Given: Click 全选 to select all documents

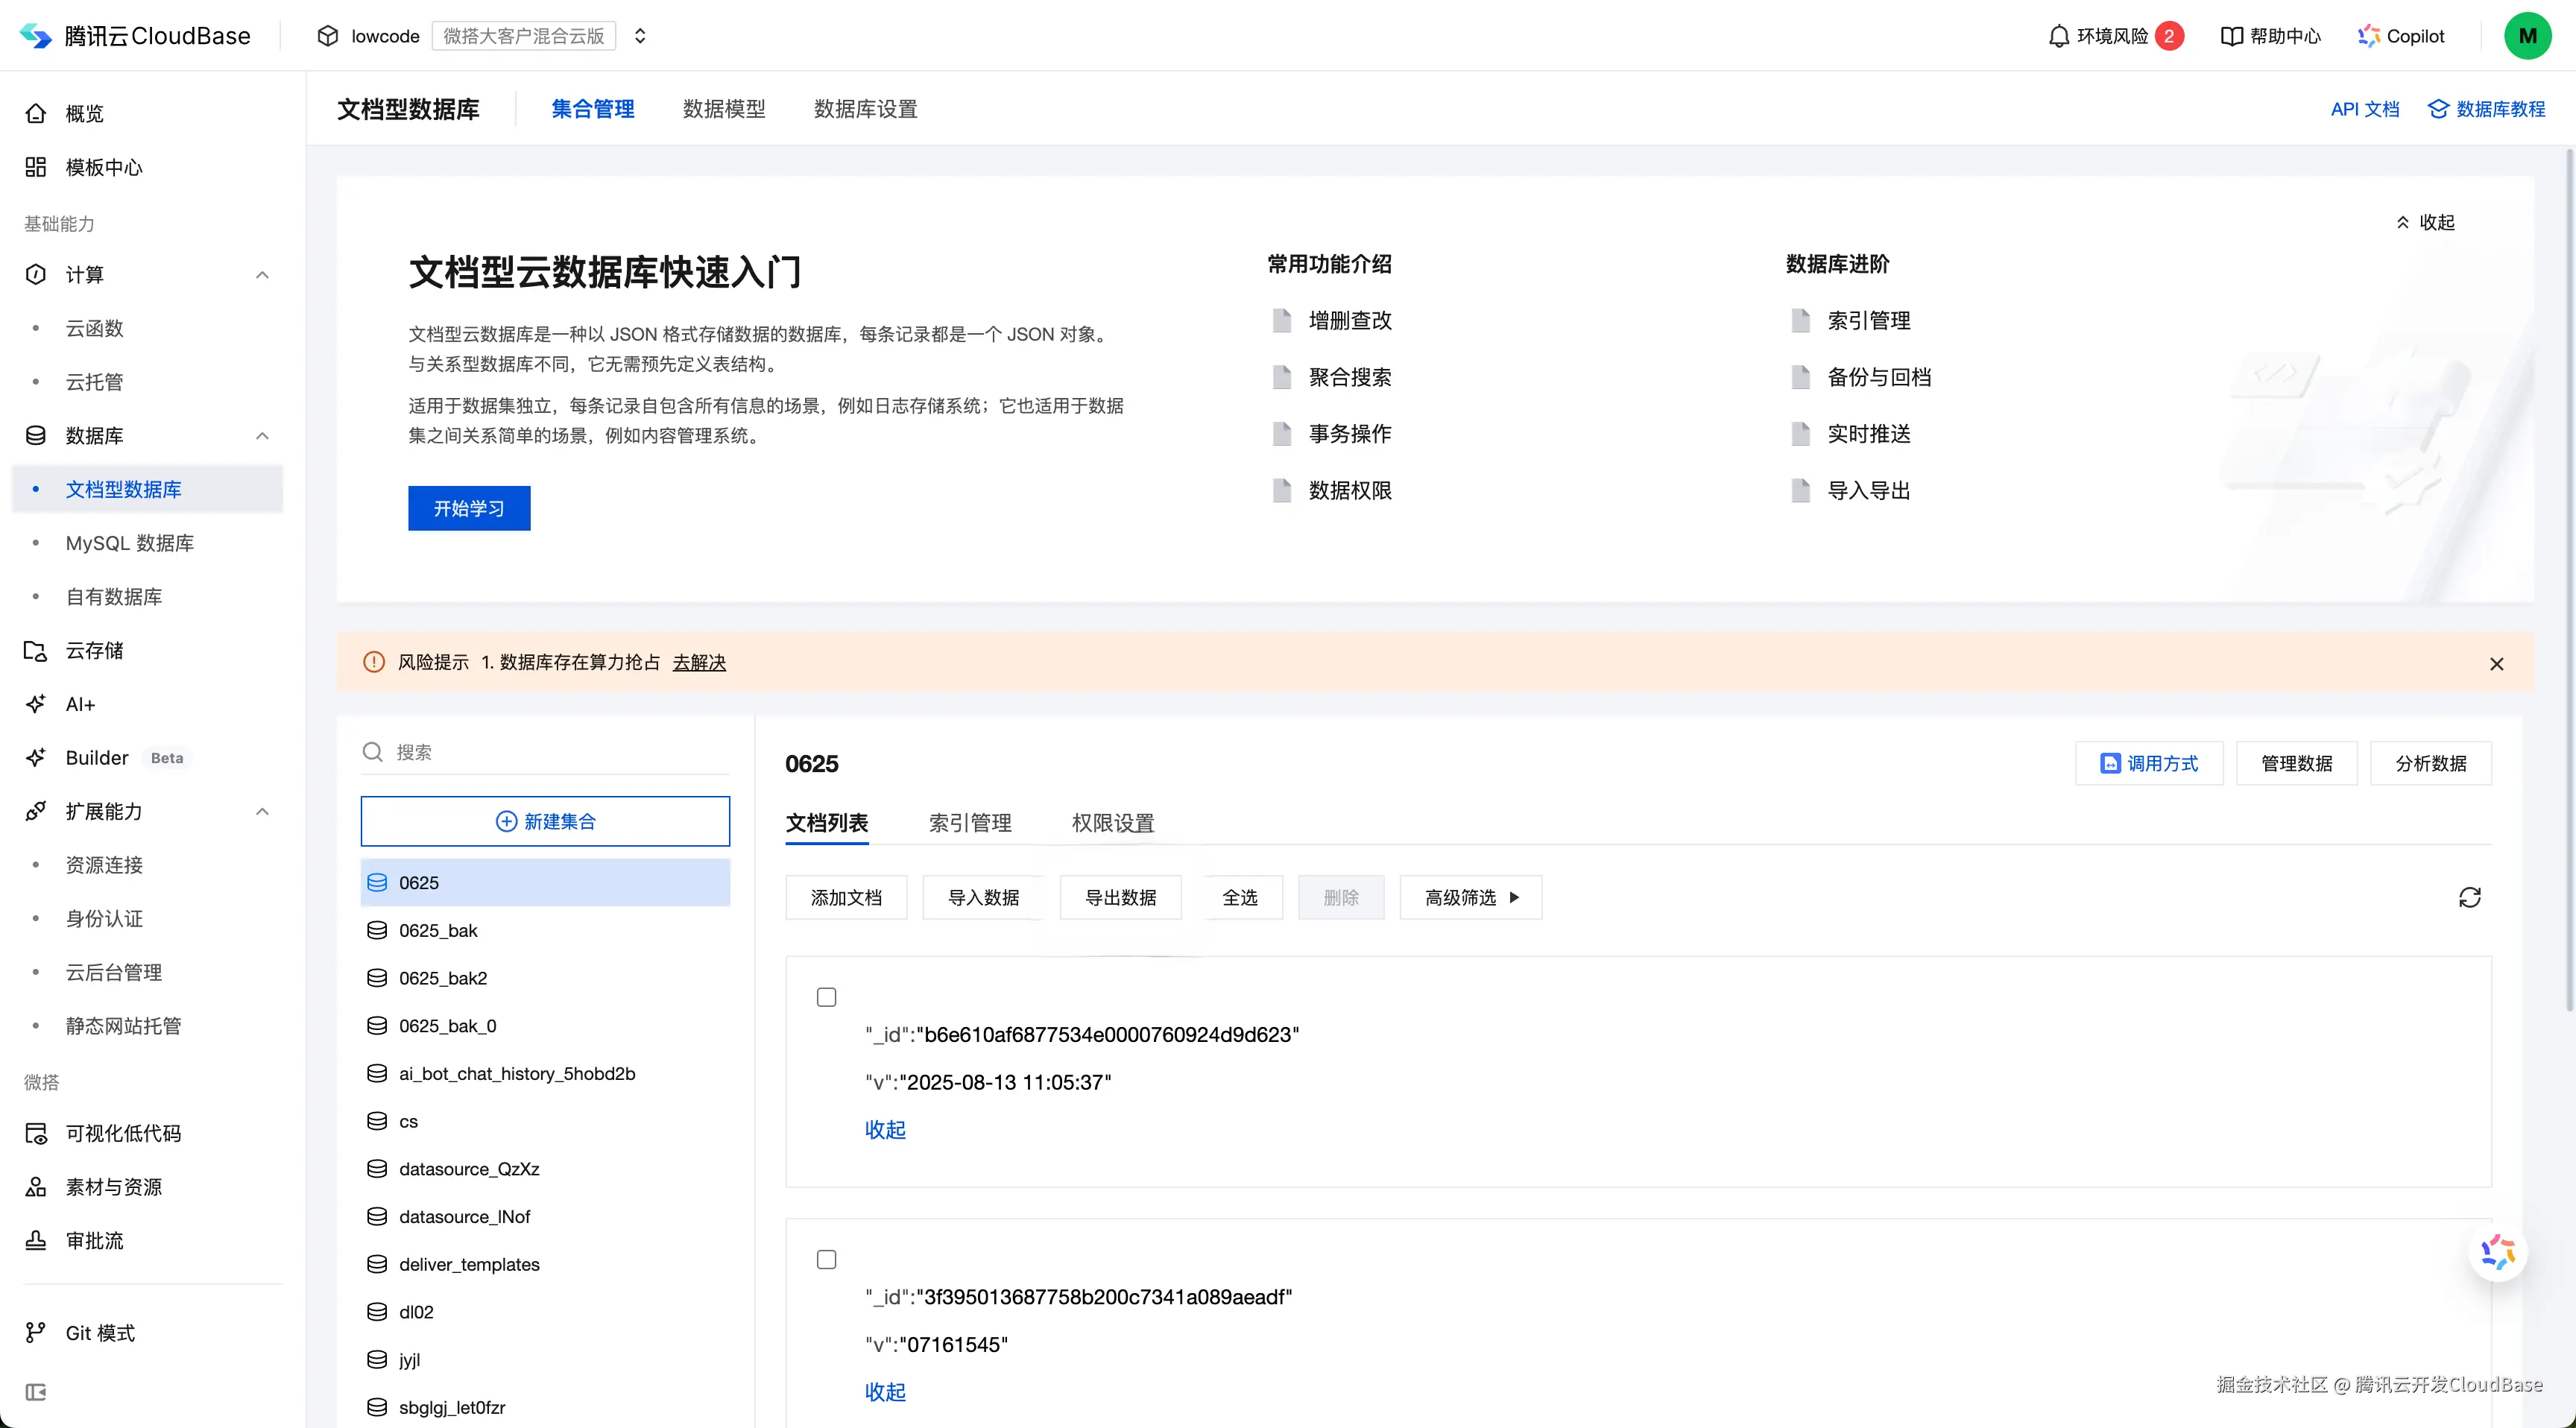Looking at the screenshot, I should tap(1242, 897).
